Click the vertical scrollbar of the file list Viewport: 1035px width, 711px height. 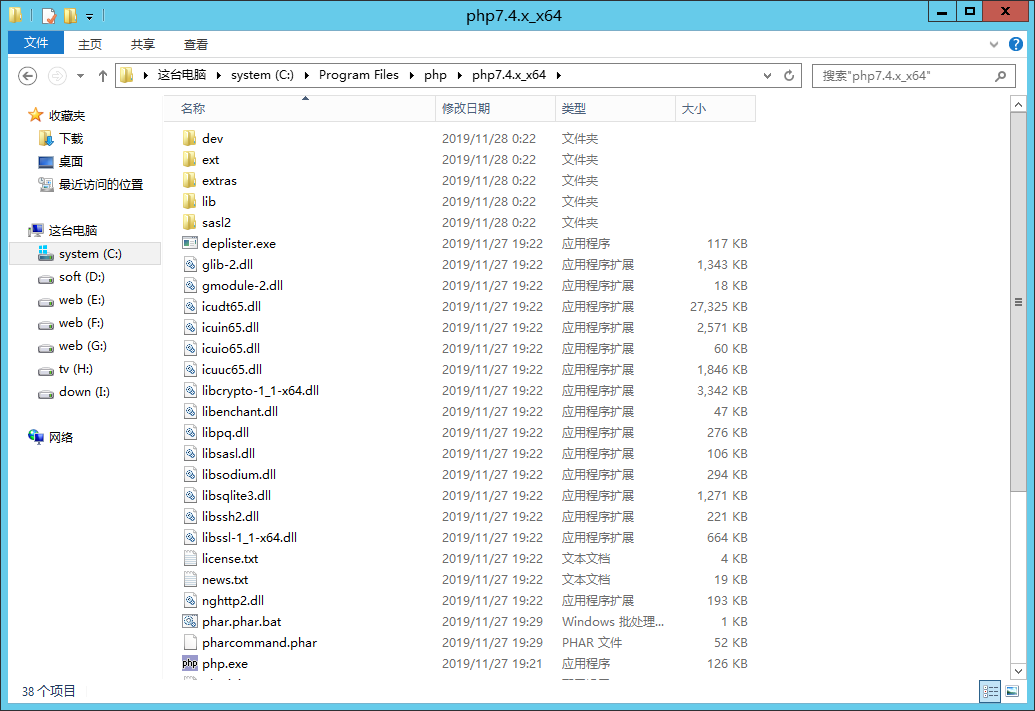point(1020,300)
